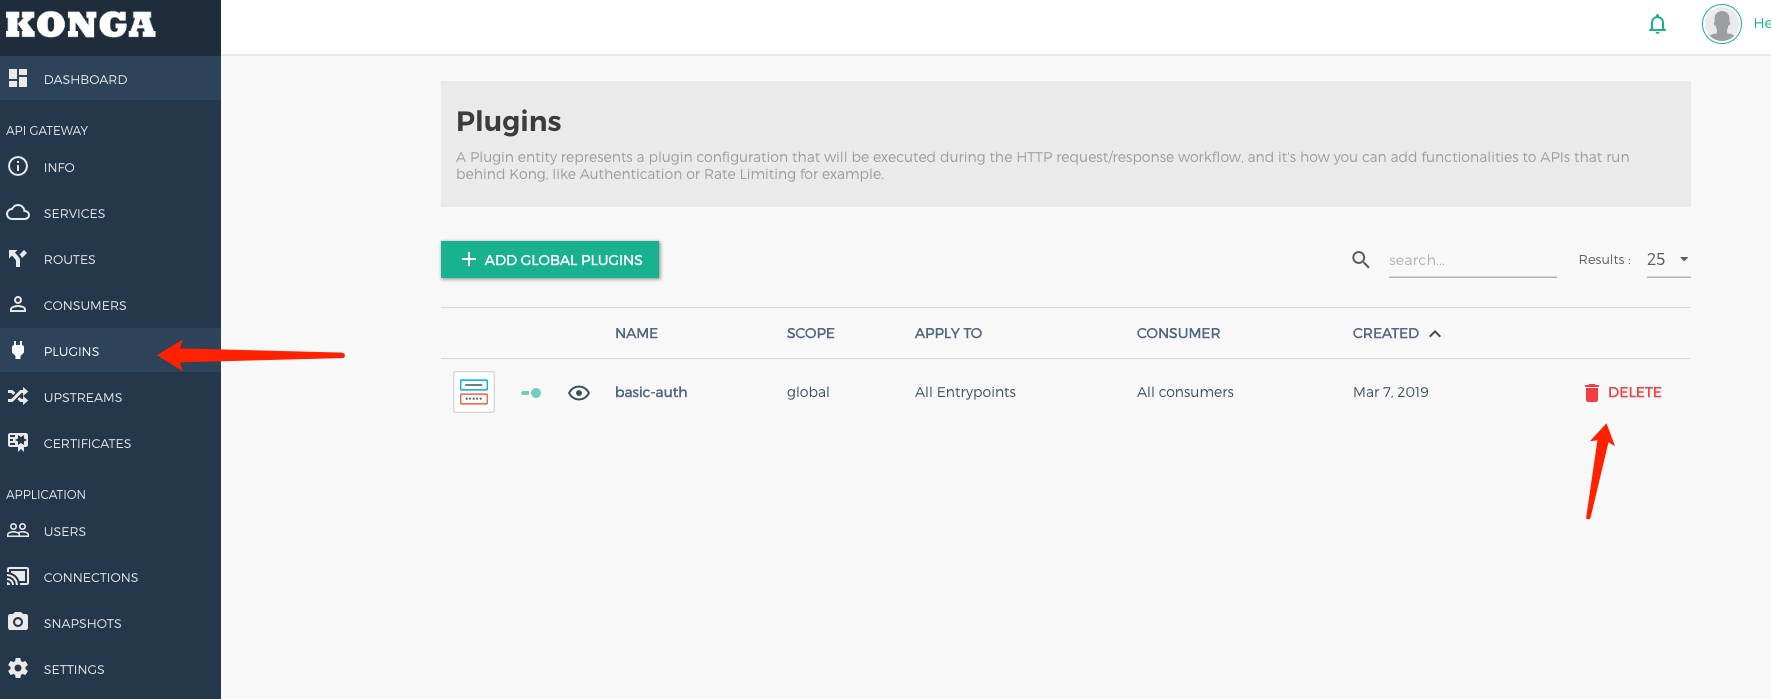This screenshot has width=1771, height=699.
Task: Open notifications bell icon
Action: 1657,24
